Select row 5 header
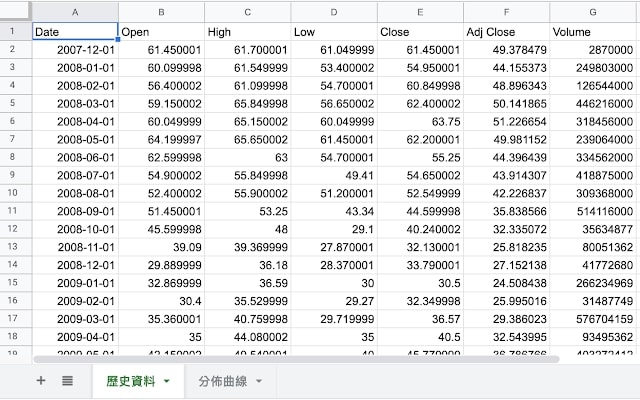Viewport: 640px width, 400px height. pyautogui.click(x=16, y=103)
